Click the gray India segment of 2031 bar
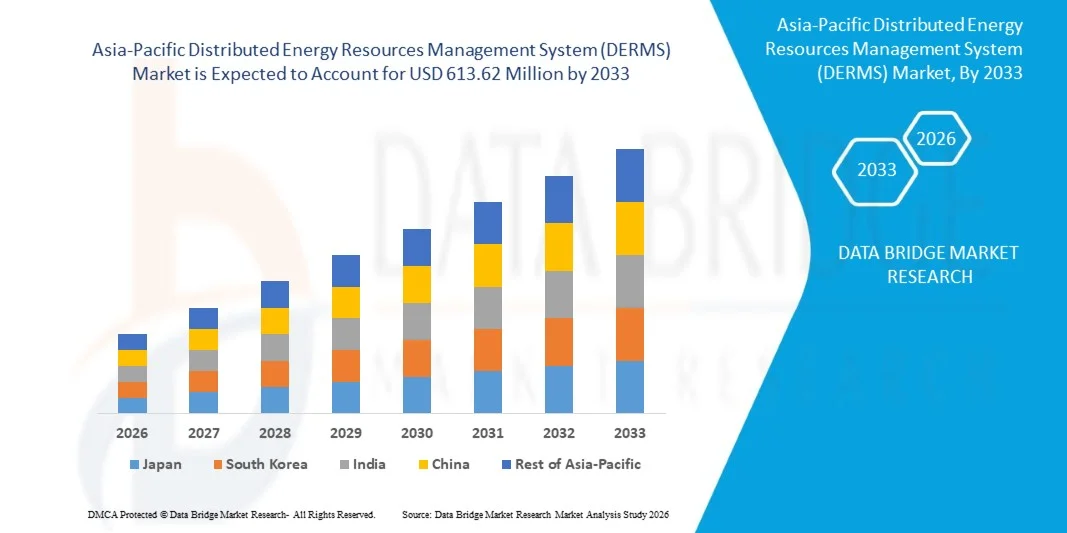The height and width of the screenshot is (533, 1067). point(488,308)
